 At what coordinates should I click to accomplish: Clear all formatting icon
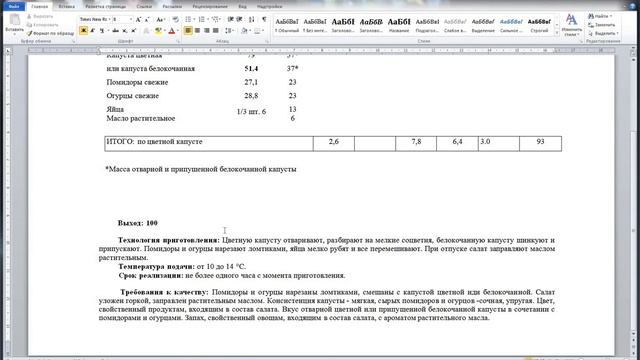(x=175, y=20)
